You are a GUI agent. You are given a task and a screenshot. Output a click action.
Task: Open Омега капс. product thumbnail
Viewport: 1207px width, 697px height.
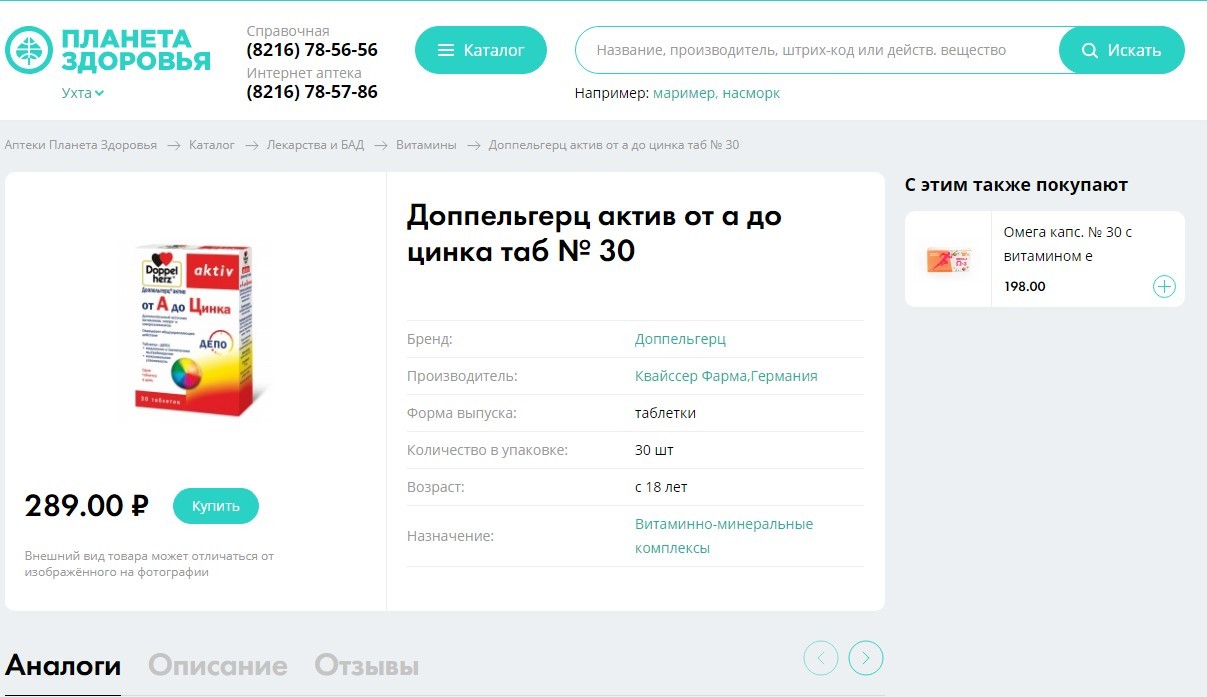(x=948, y=259)
